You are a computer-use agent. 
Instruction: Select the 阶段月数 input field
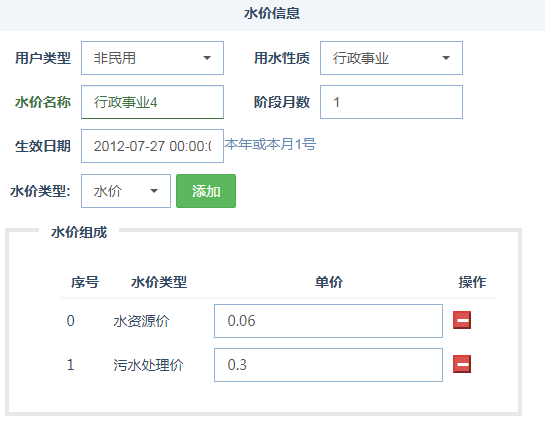click(x=391, y=102)
